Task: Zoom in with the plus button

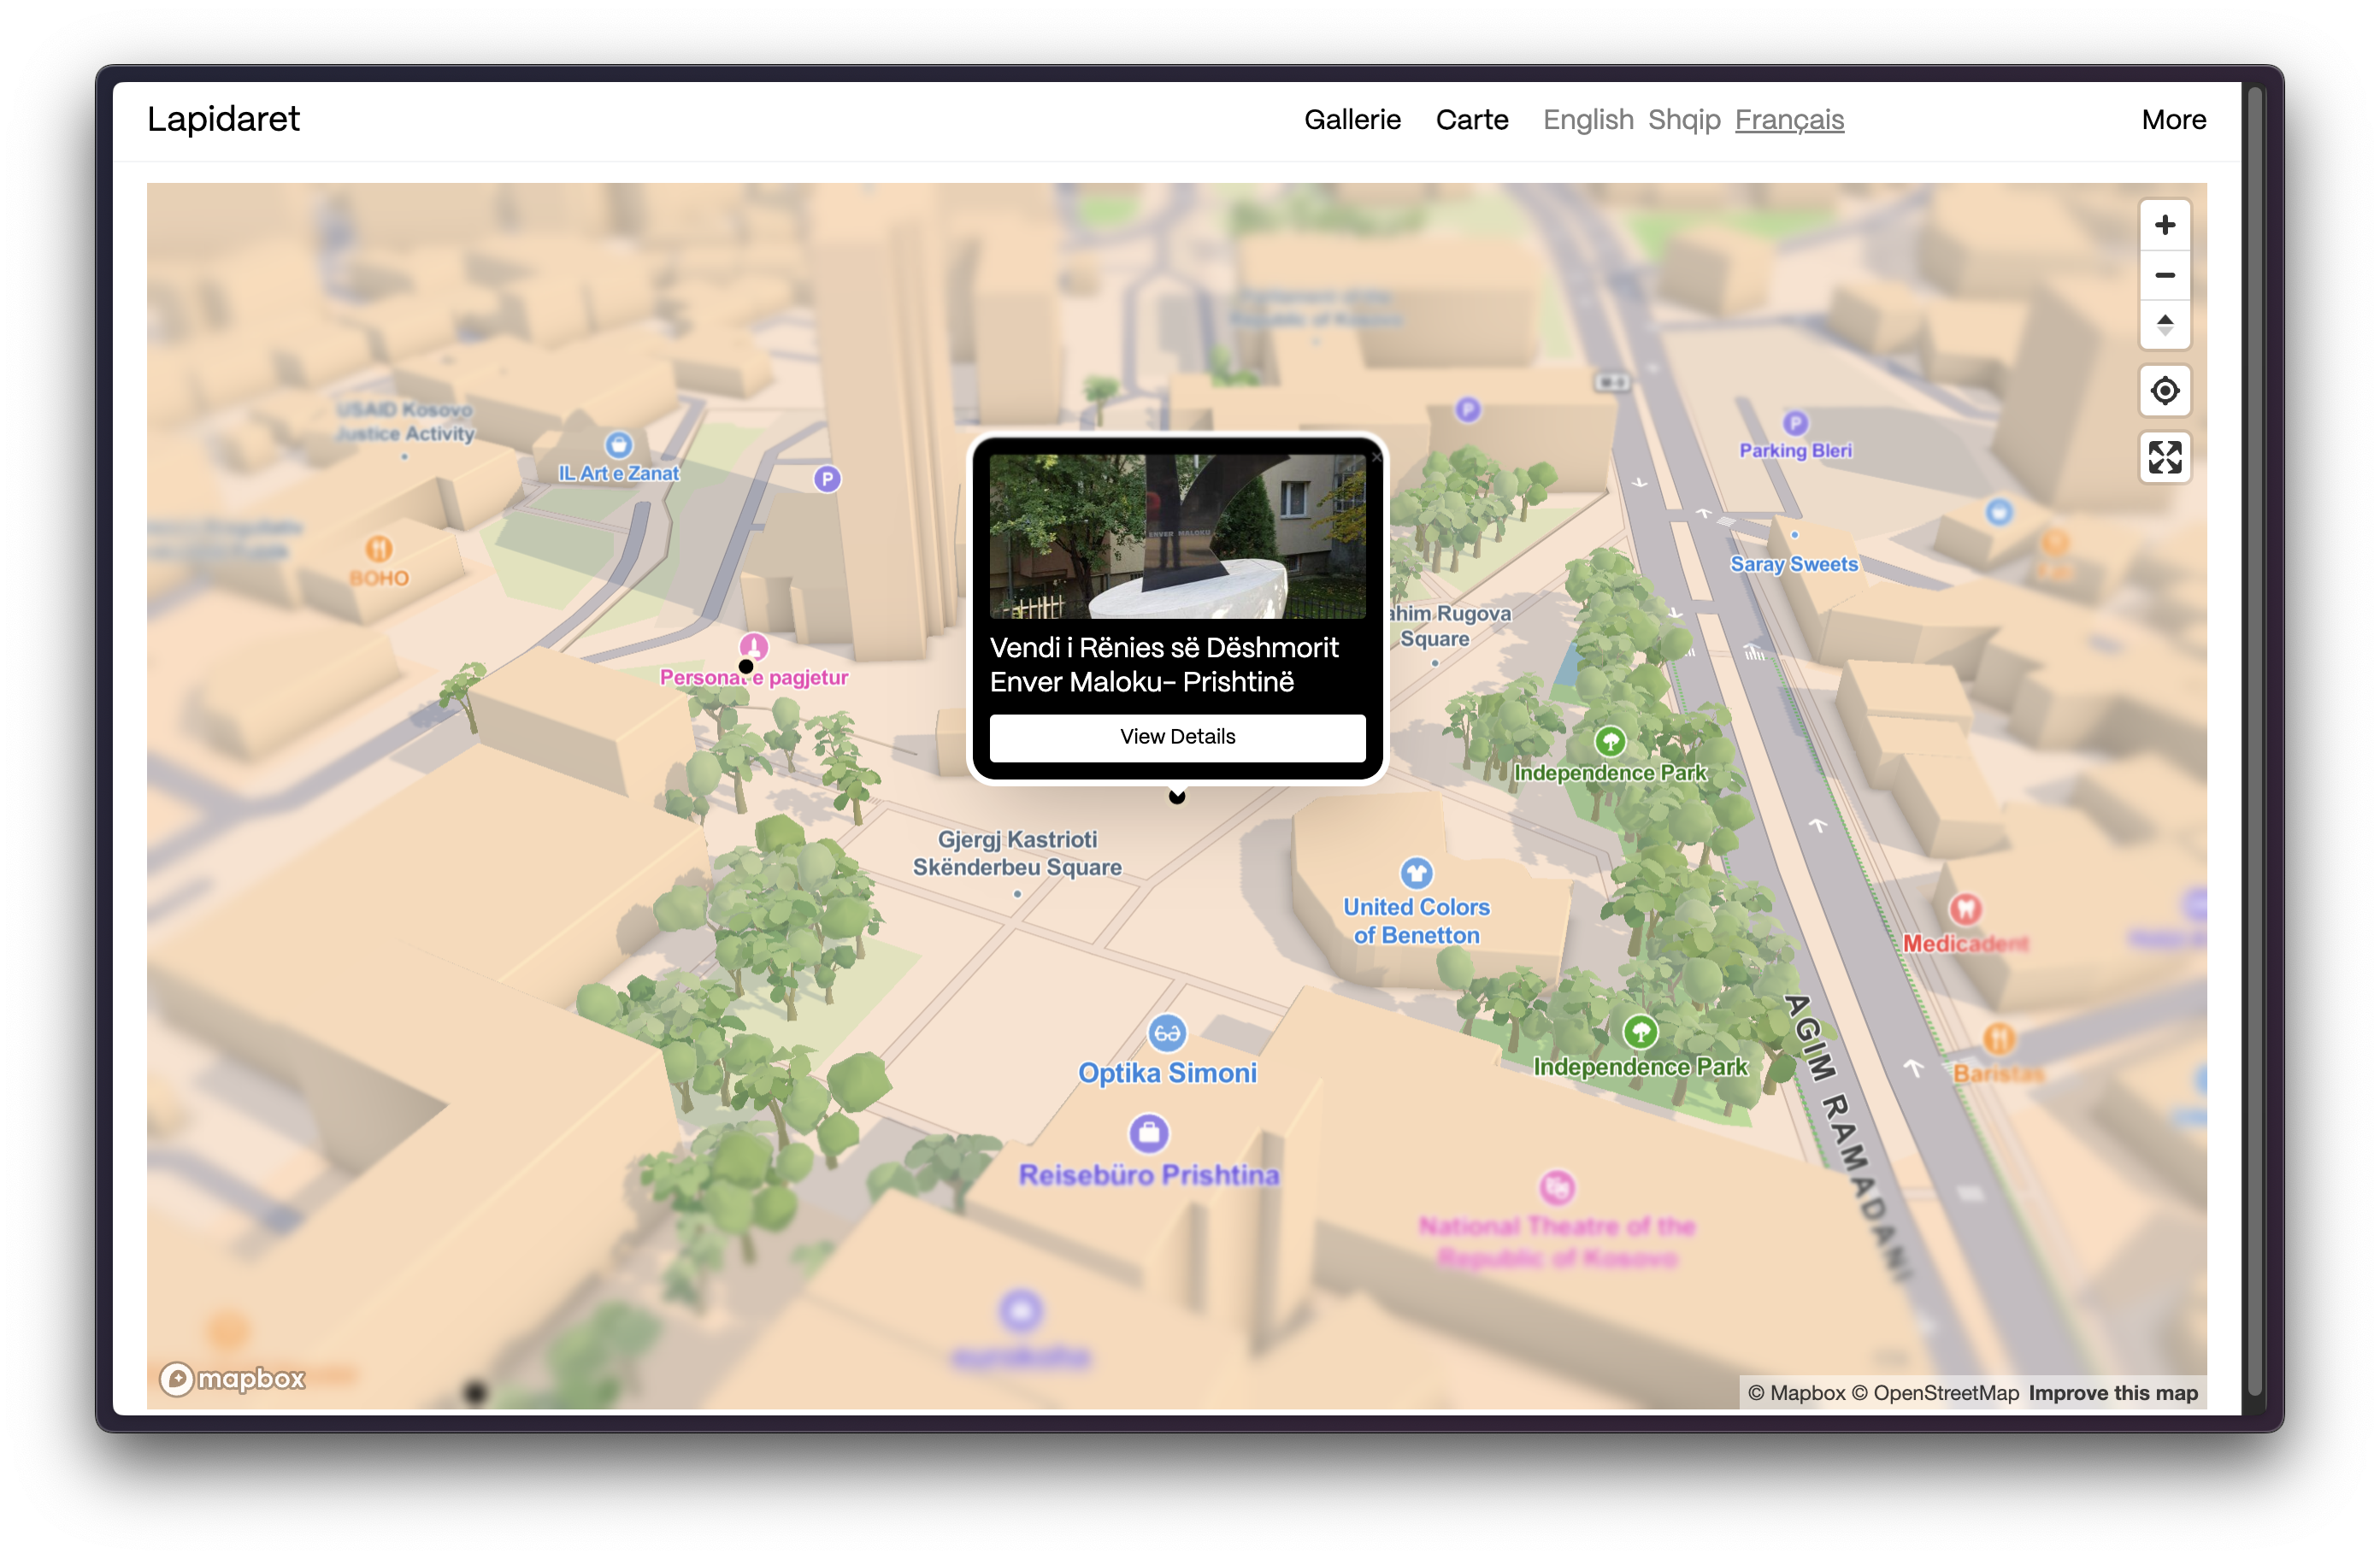Action: pyautogui.click(x=2164, y=225)
